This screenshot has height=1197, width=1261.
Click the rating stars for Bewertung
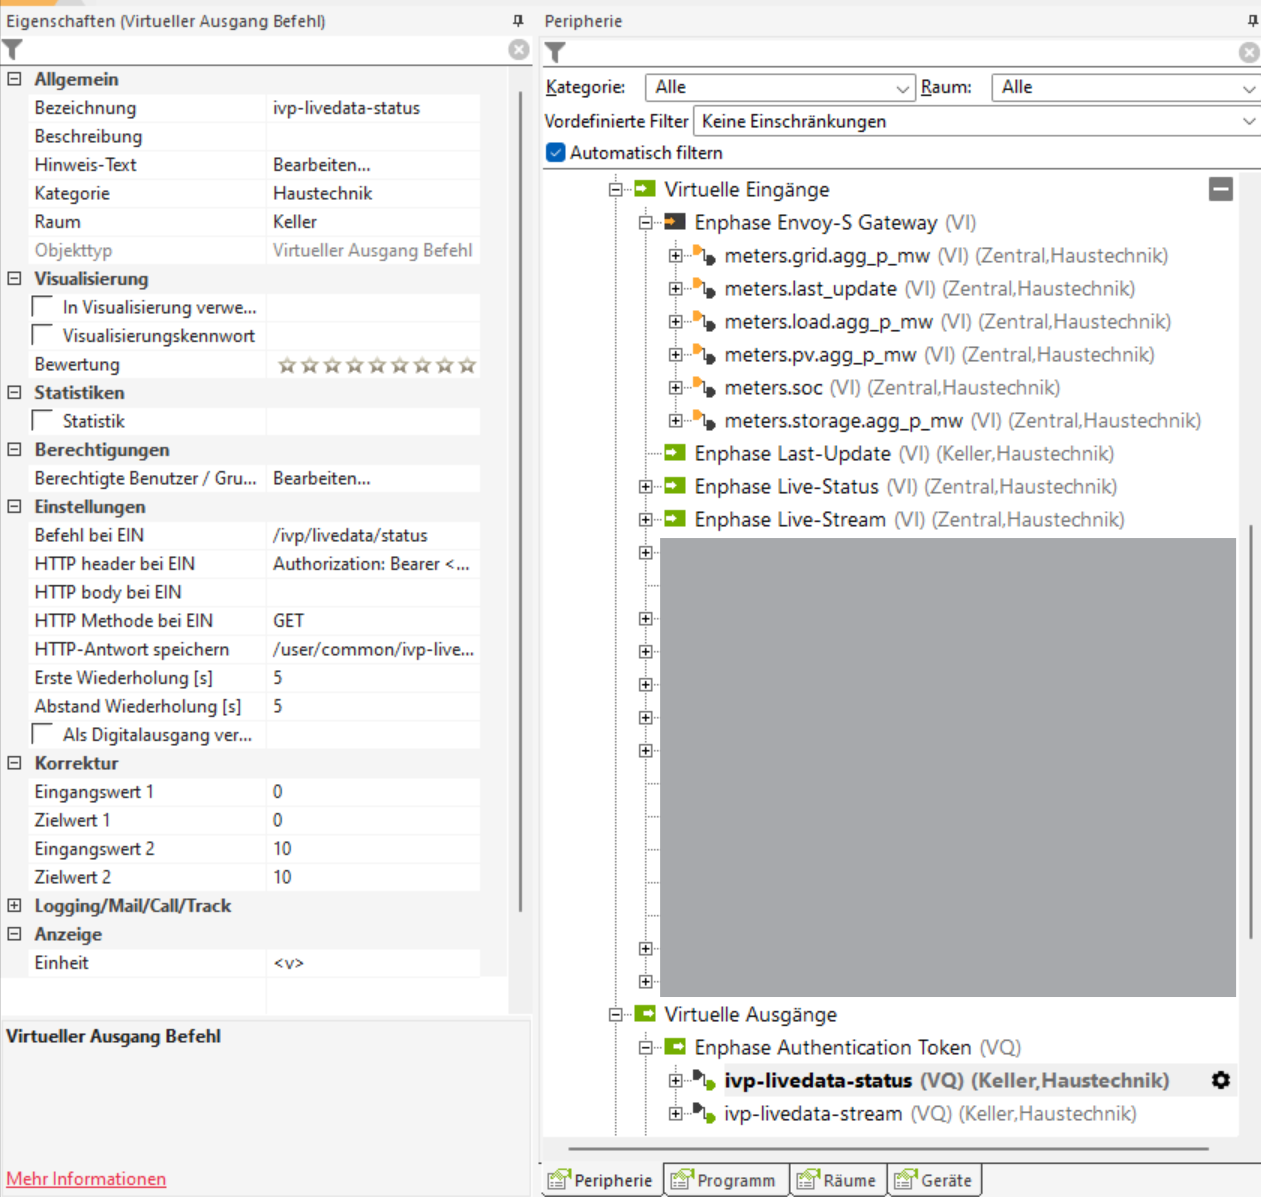coord(377,365)
